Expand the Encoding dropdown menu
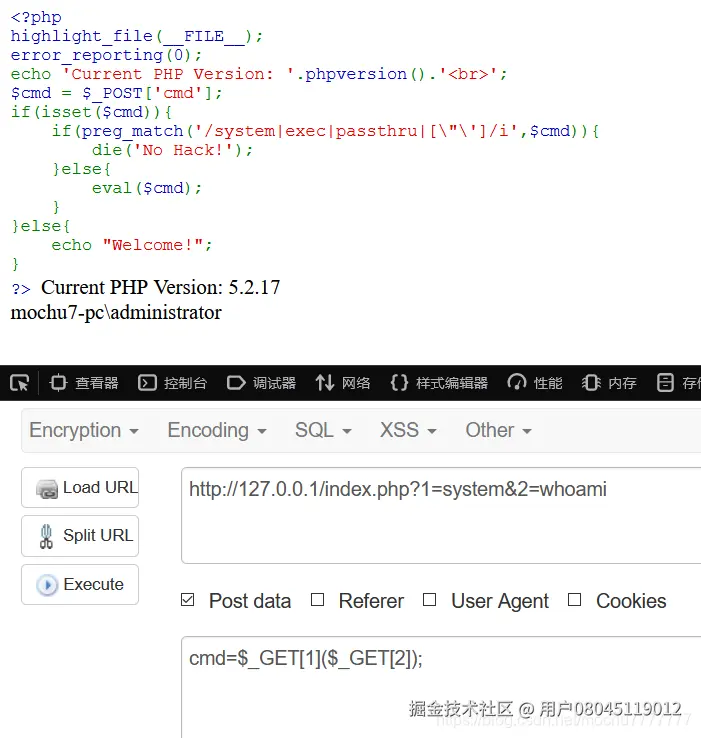 click(x=217, y=430)
